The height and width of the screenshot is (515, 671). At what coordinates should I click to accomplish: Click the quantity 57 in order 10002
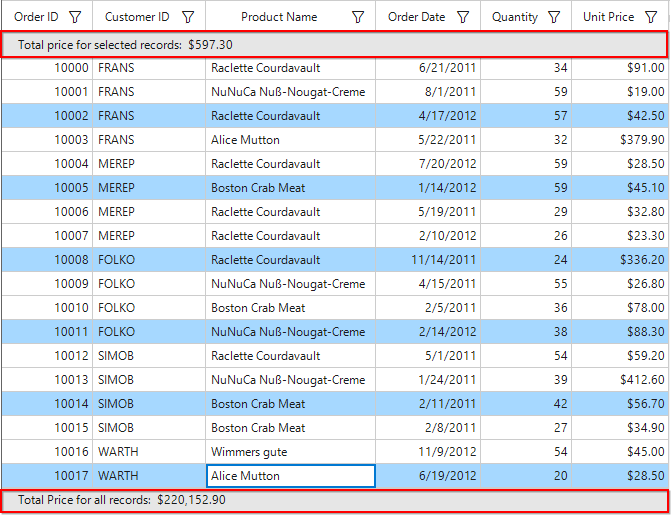[x=526, y=116]
